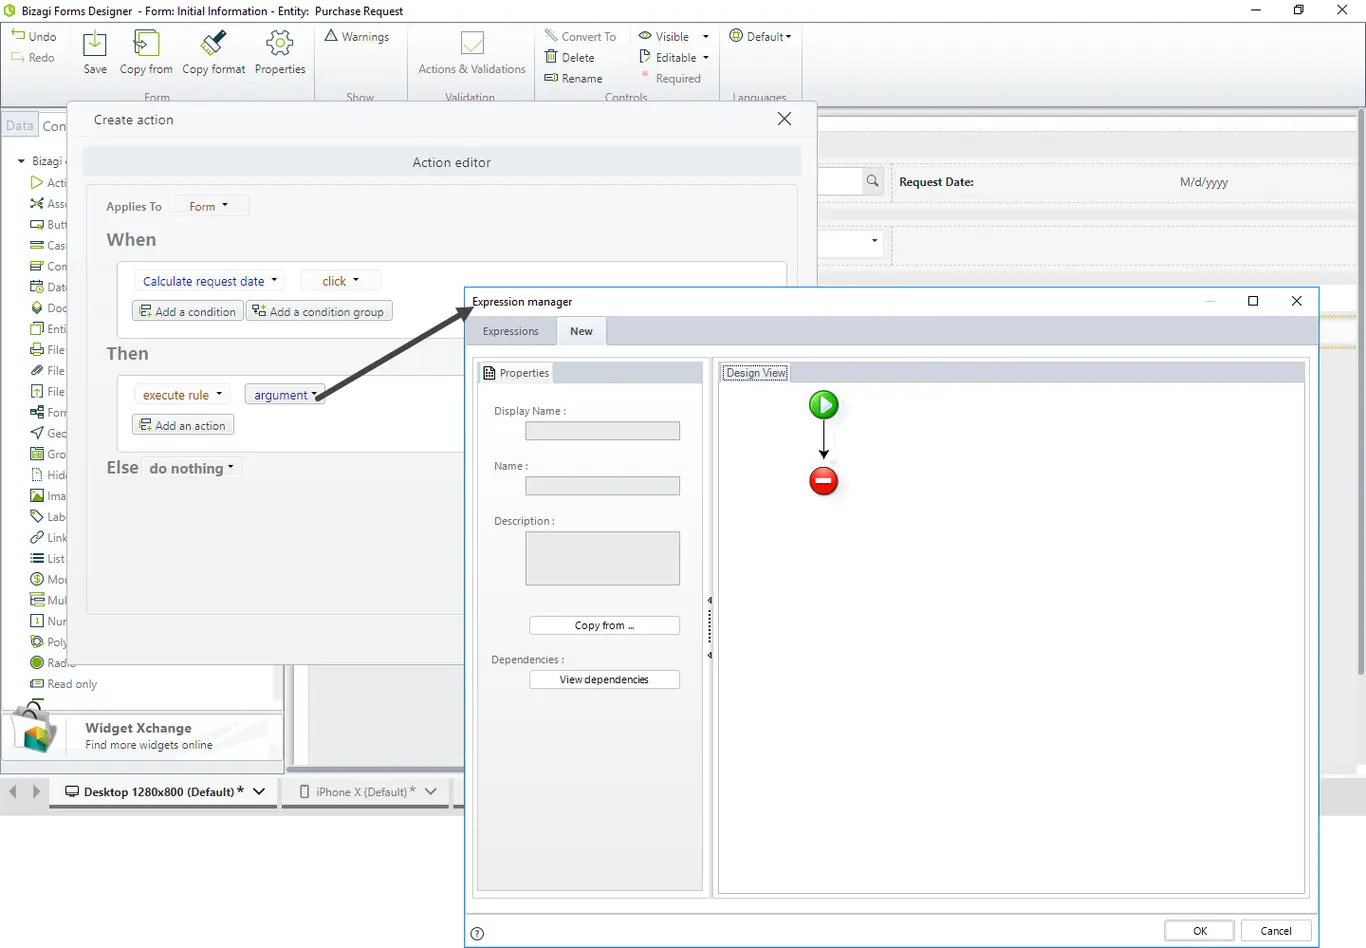Screen dimensions: 1366x948
Task: Select the red end node in Design View
Action: coord(824,481)
